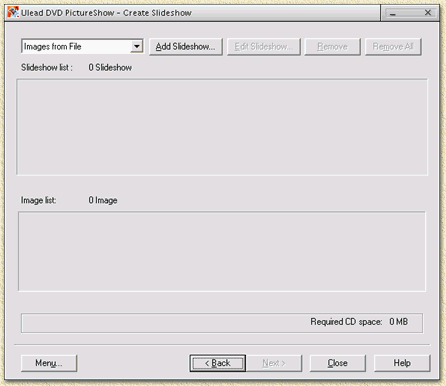The height and width of the screenshot is (386, 446).
Task: Minimize the Create Slideshow window
Action: [393, 13]
